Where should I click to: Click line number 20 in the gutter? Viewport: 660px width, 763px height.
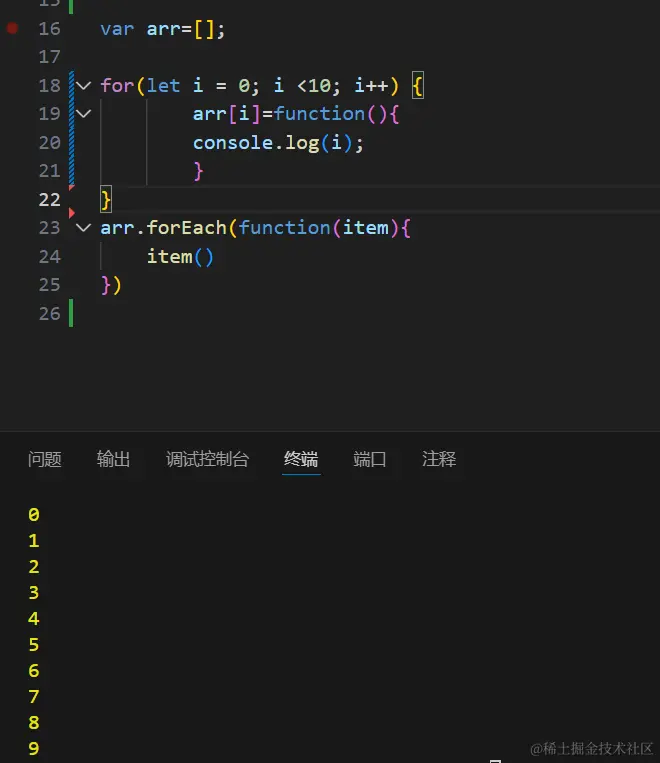(x=50, y=143)
